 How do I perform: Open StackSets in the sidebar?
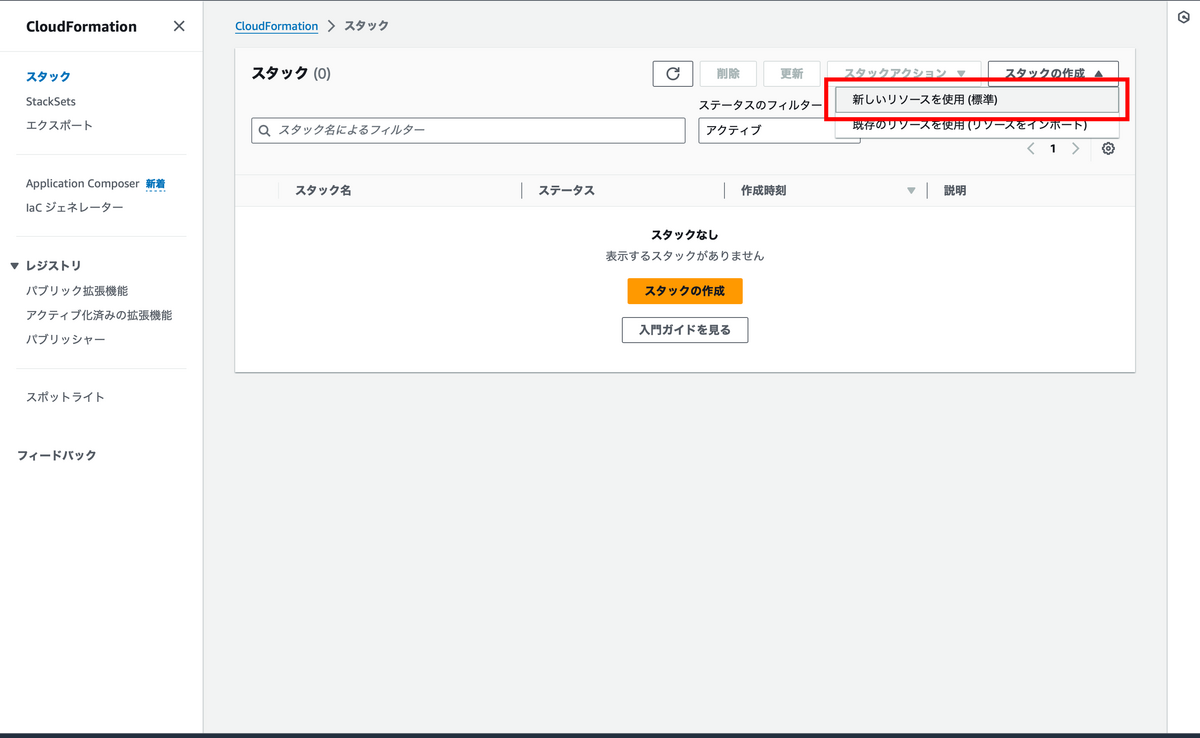(x=51, y=101)
